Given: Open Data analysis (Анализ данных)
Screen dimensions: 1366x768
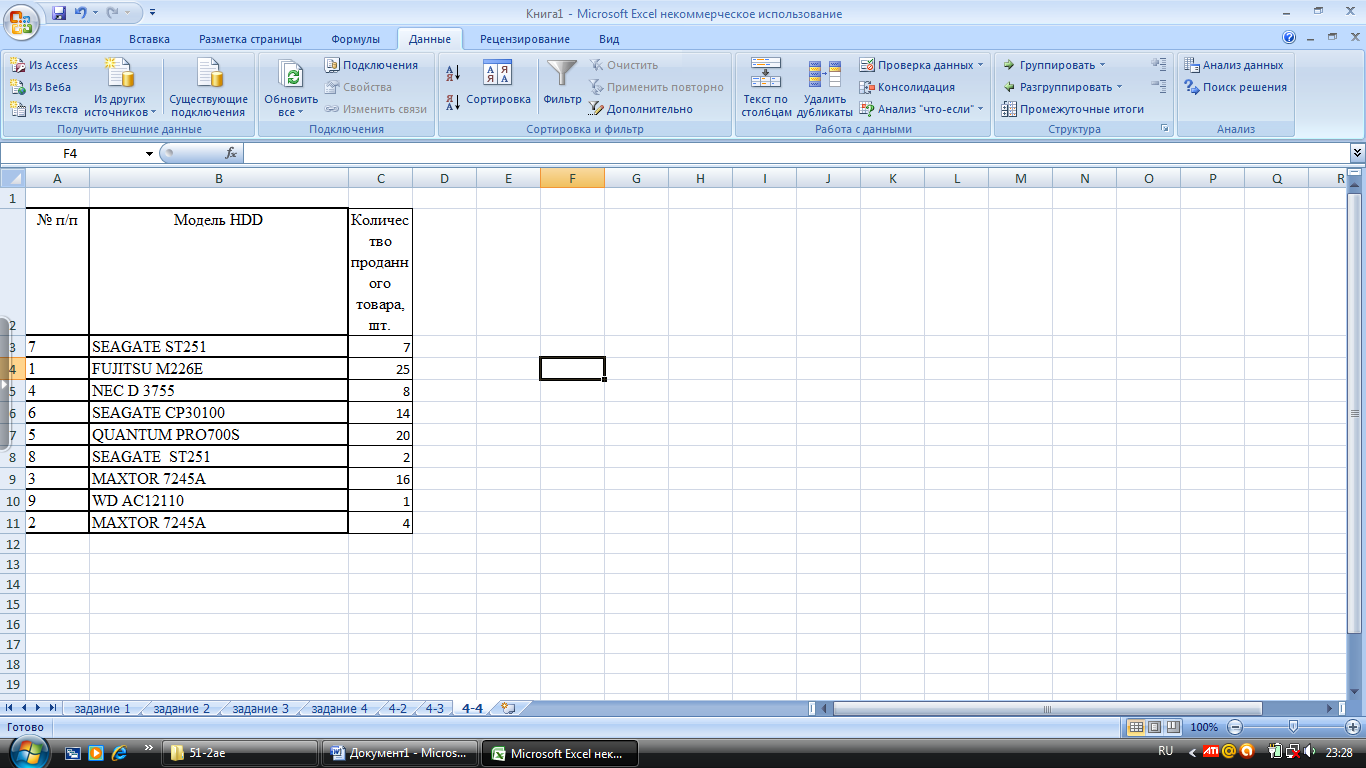Looking at the screenshot, I should click(x=1234, y=65).
